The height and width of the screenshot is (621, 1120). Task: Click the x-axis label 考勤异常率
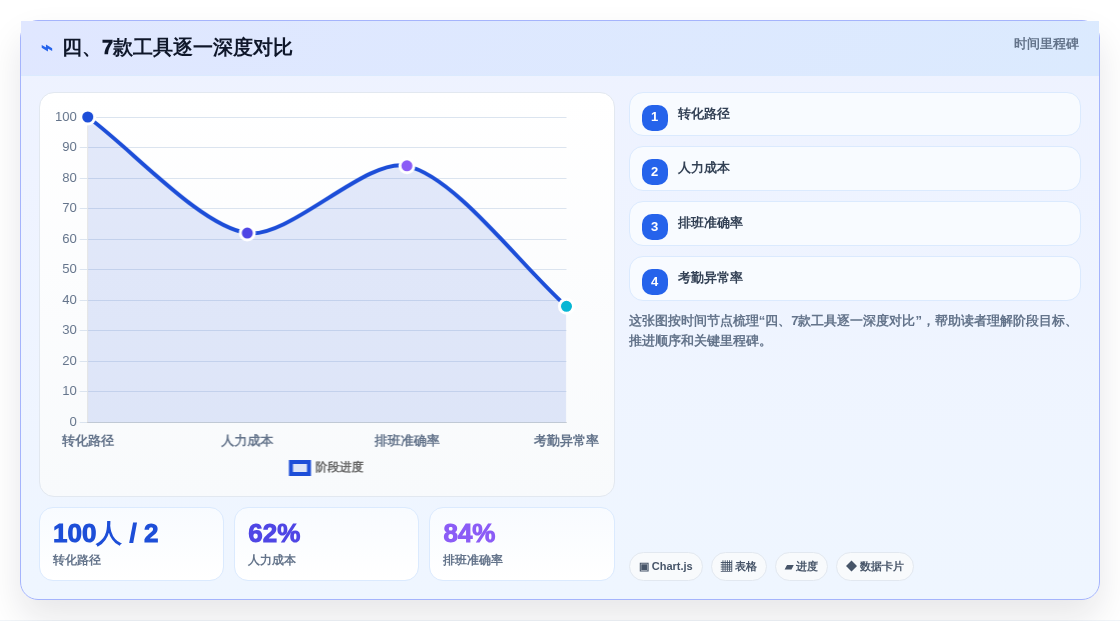click(x=566, y=441)
